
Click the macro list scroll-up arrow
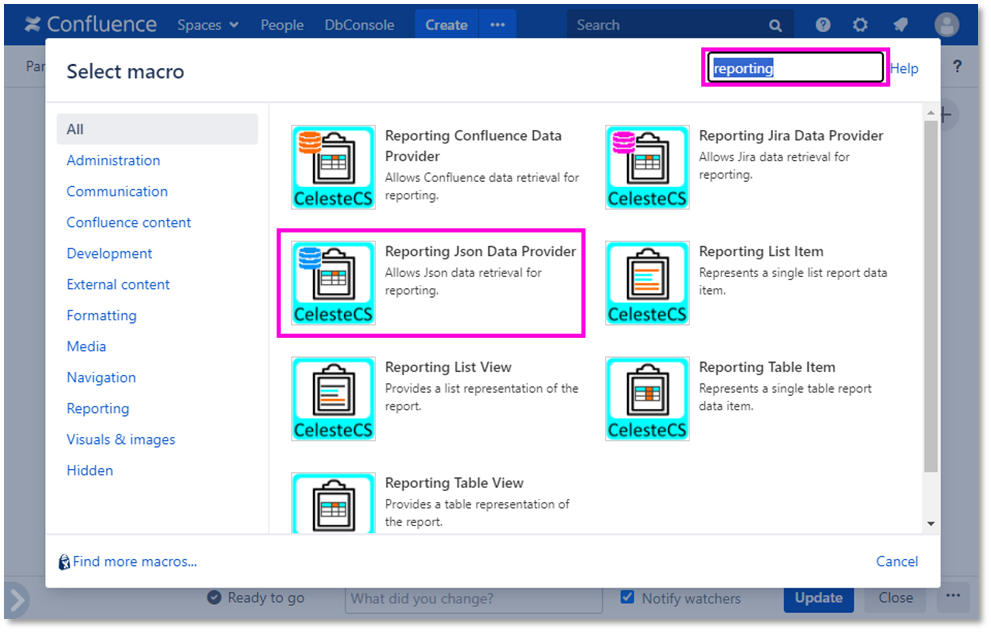(x=930, y=113)
